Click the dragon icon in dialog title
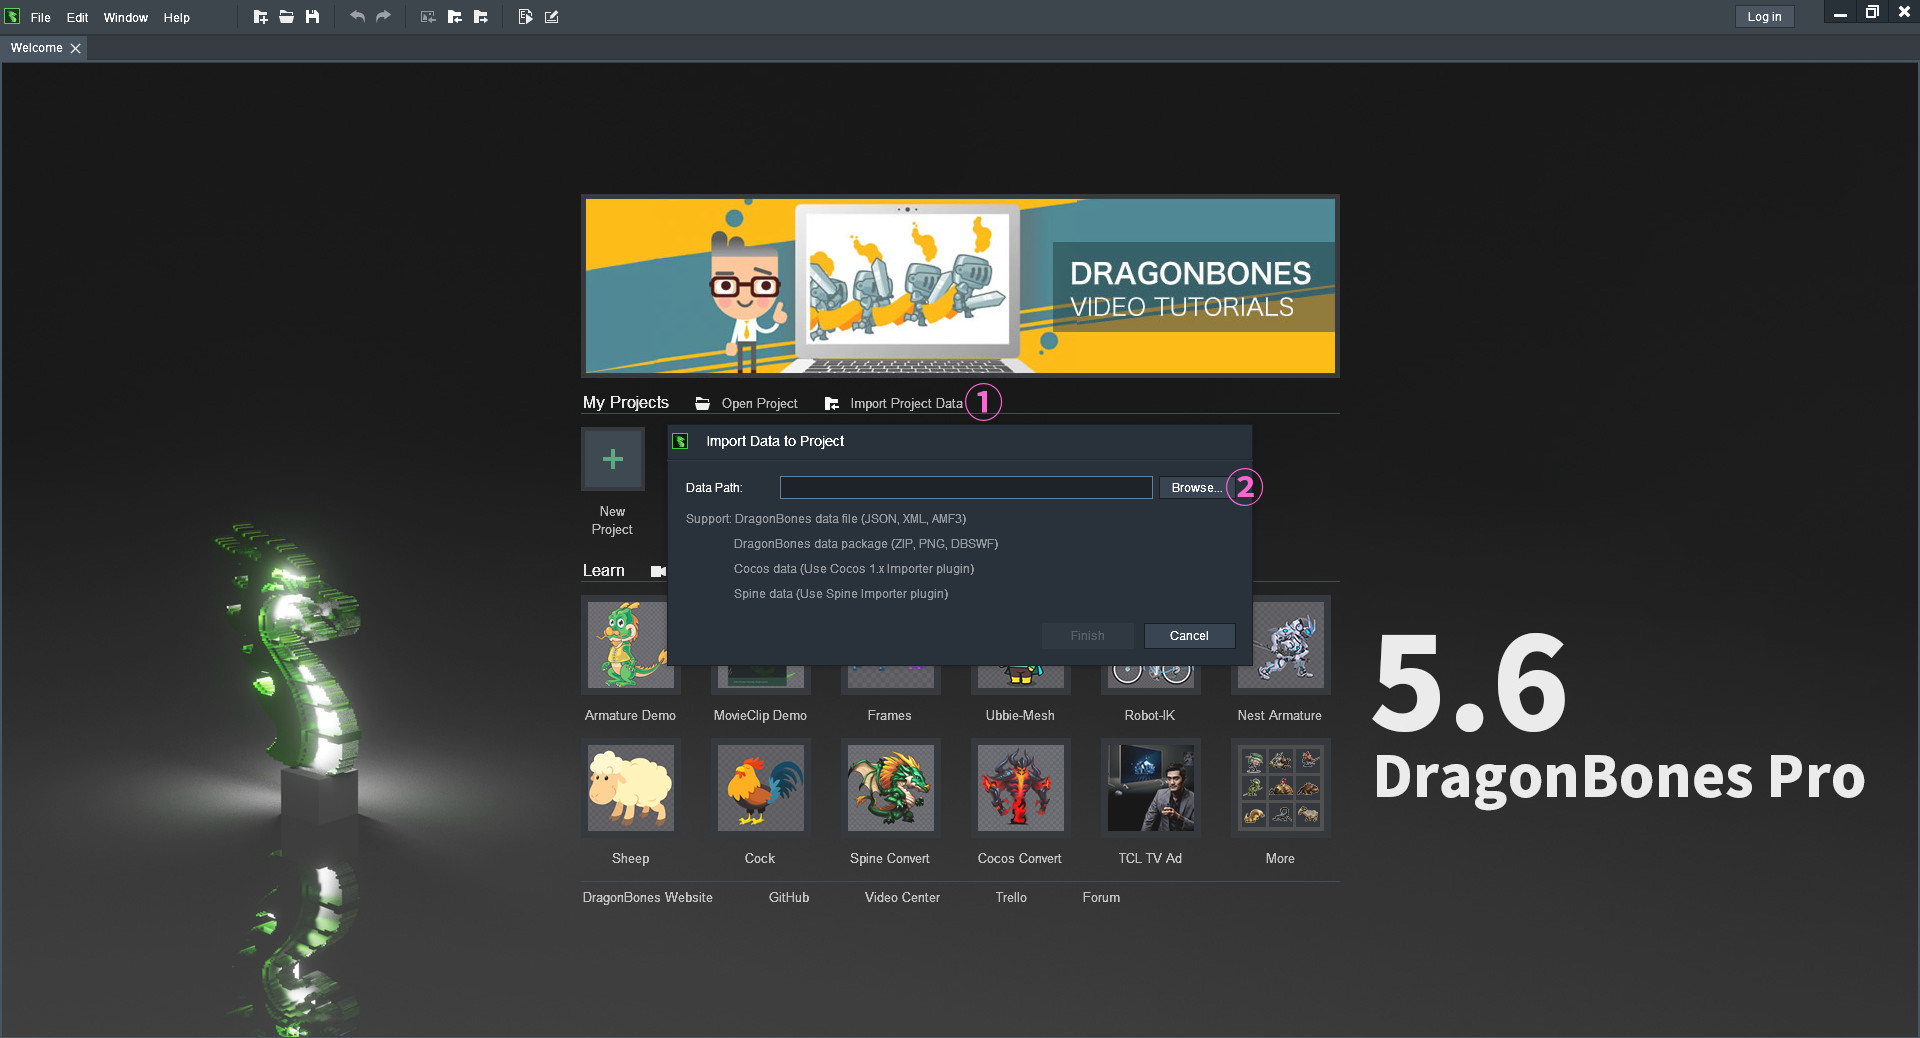1920x1038 pixels. click(x=680, y=441)
